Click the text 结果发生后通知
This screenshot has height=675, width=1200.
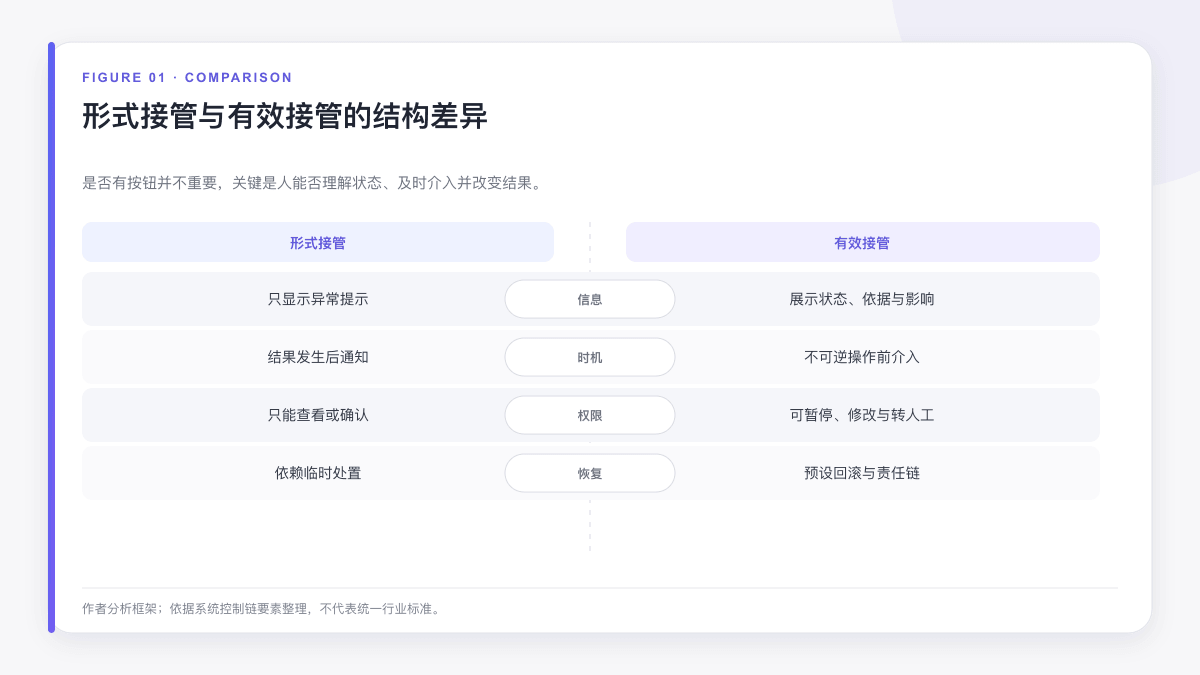click(318, 357)
